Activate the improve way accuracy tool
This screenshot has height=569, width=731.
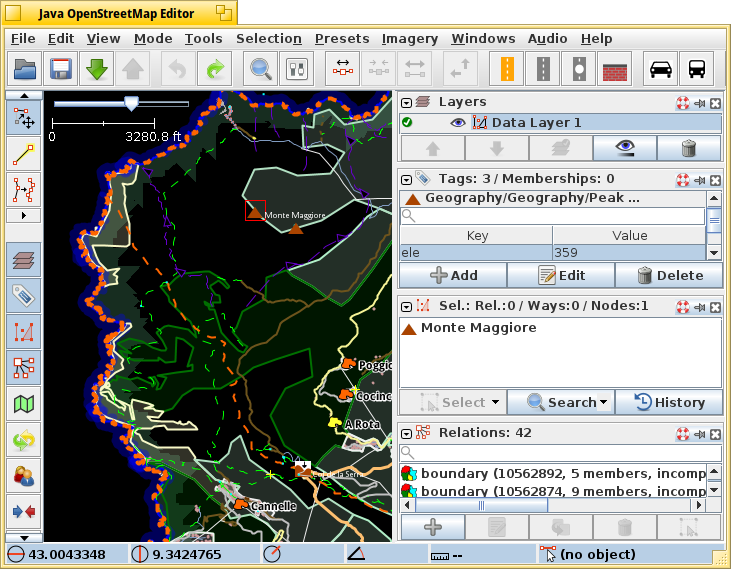pos(24,190)
